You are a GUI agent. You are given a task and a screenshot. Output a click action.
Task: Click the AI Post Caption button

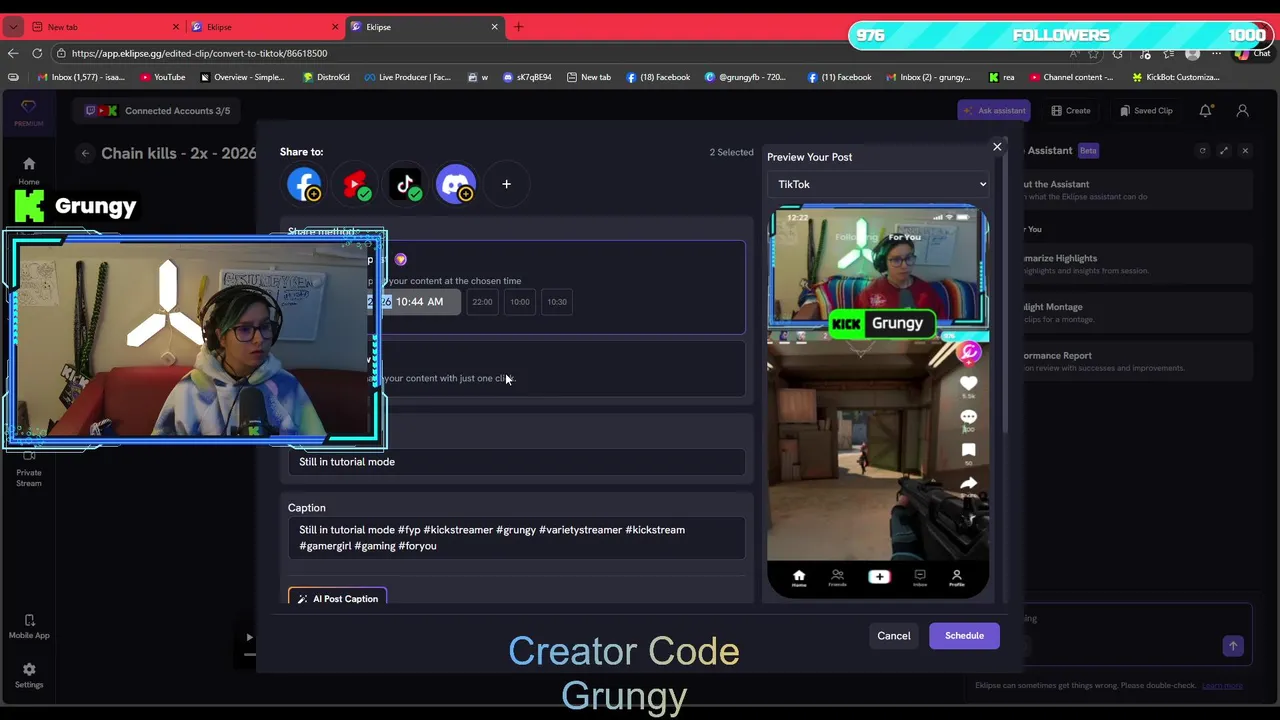[337, 599]
